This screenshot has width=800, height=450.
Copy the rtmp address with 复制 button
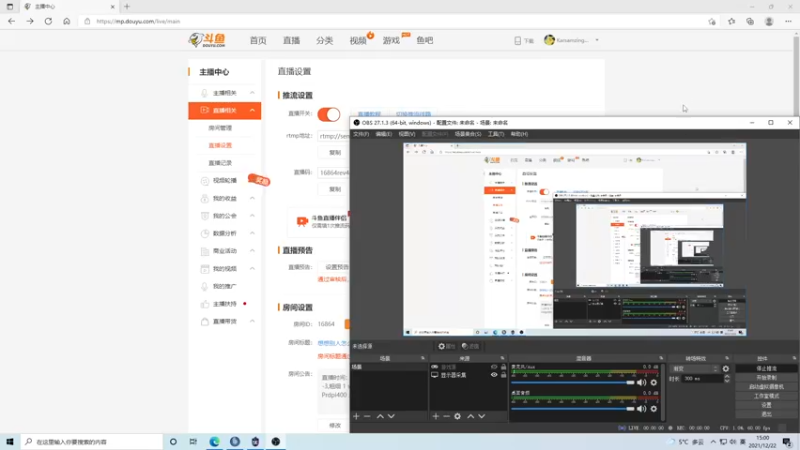click(x=335, y=153)
